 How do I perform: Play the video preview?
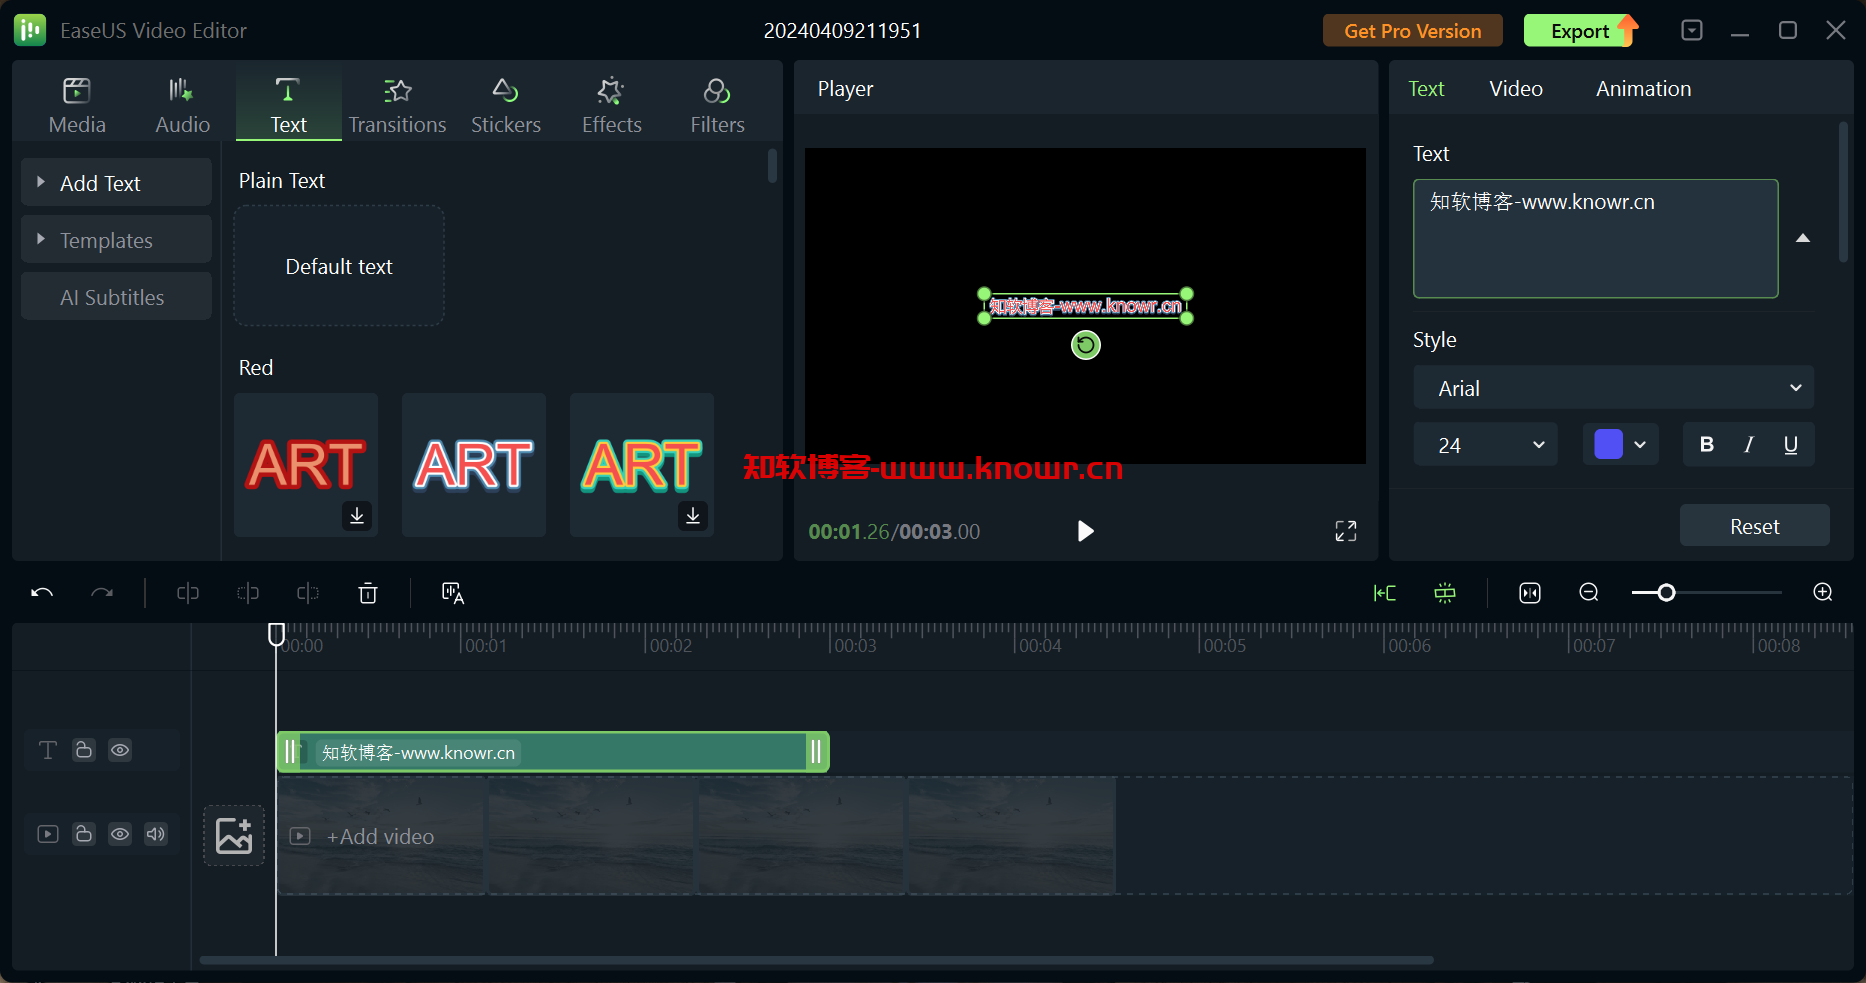pos(1085,531)
